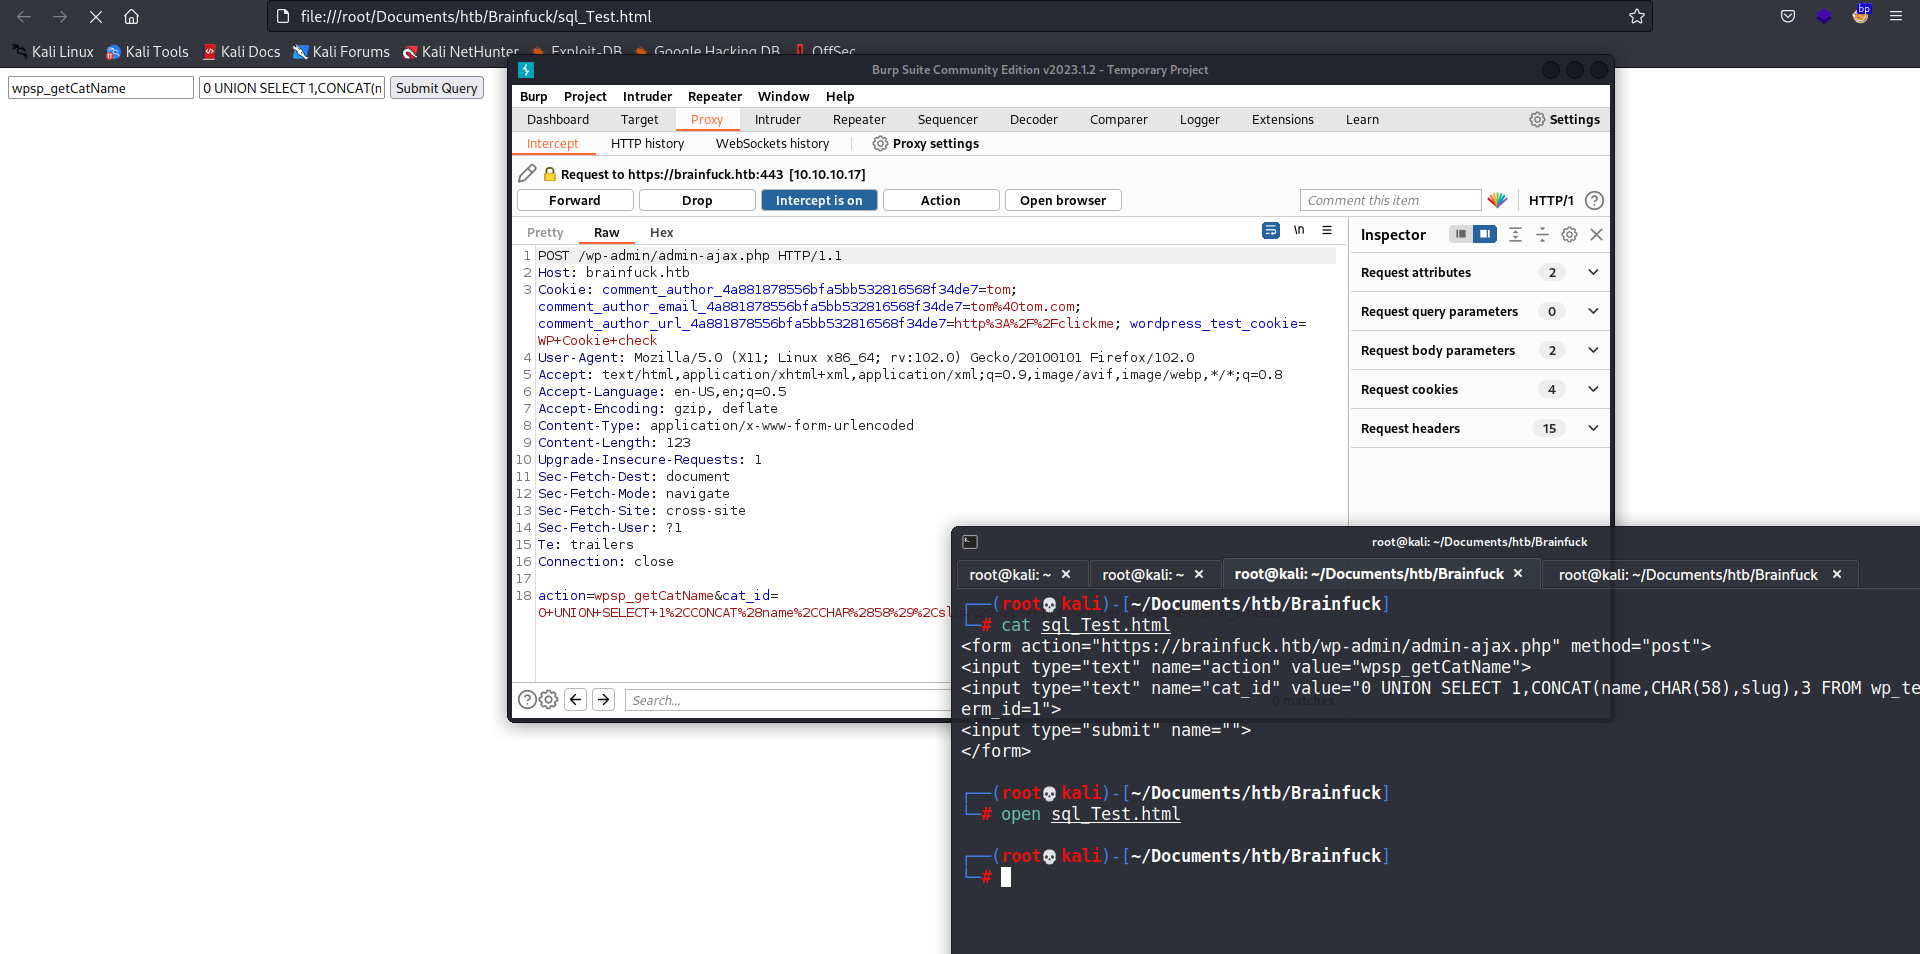The image size is (1920, 954).
Task: Collapse all Inspector sections icon
Action: (1542, 234)
